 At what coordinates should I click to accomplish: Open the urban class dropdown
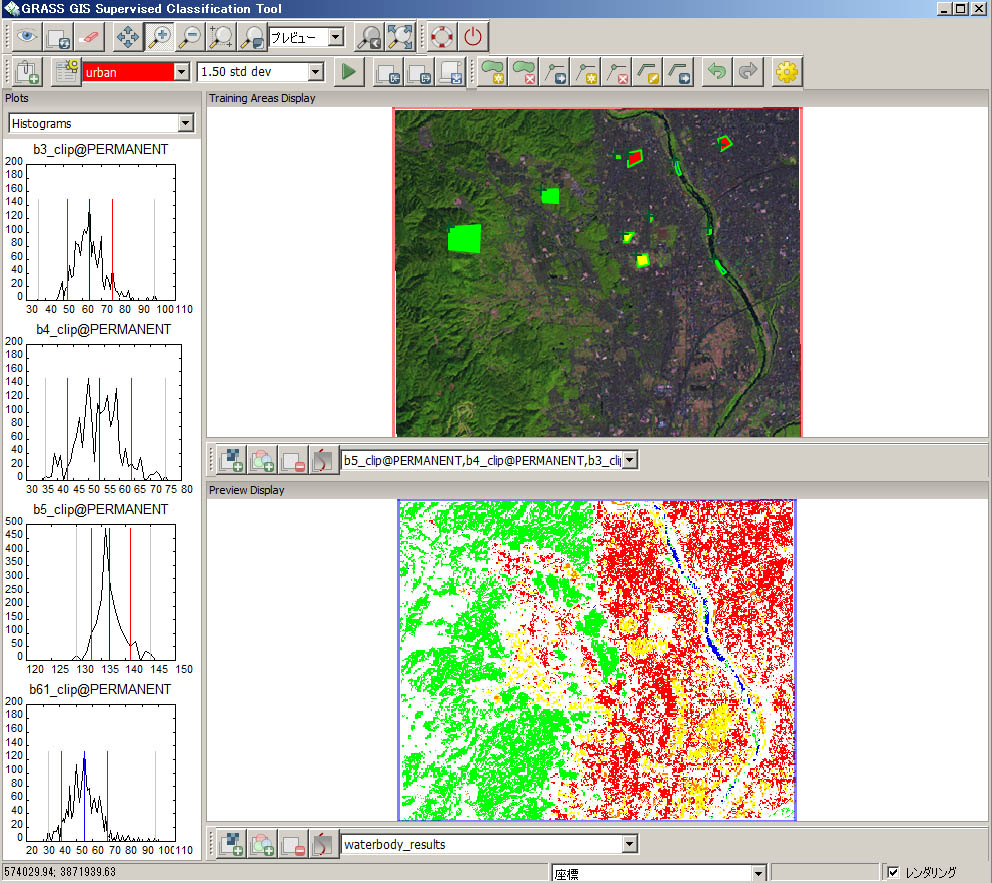[182, 72]
